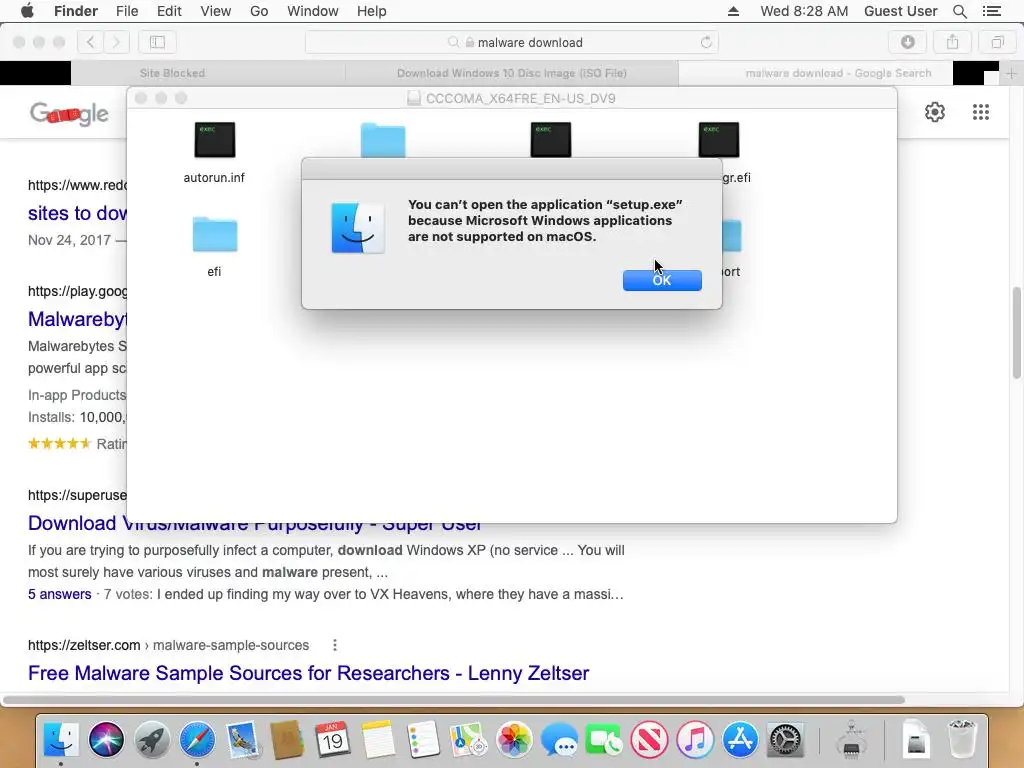Click the Safari forward arrow
The height and width of the screenshot is (768, 1024).
pyautogui.click(x=116, y=42)
